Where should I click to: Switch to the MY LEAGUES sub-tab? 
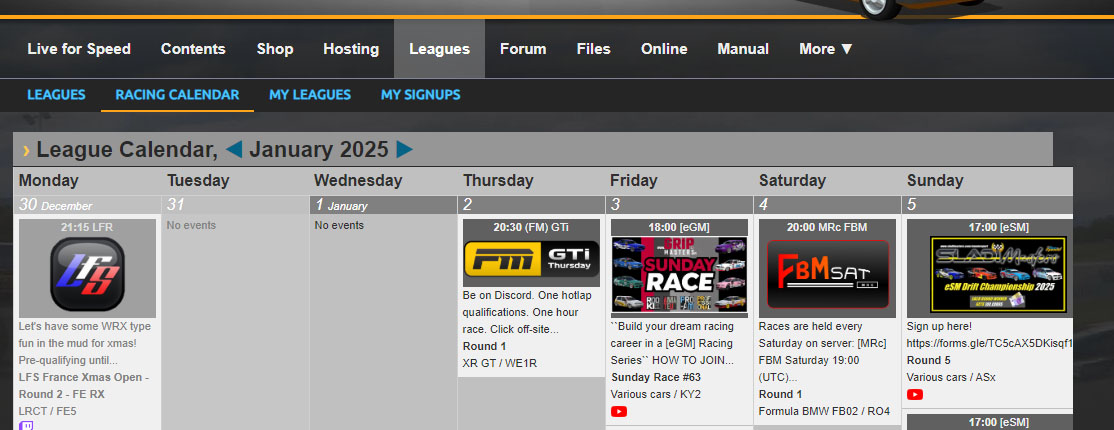310,95
